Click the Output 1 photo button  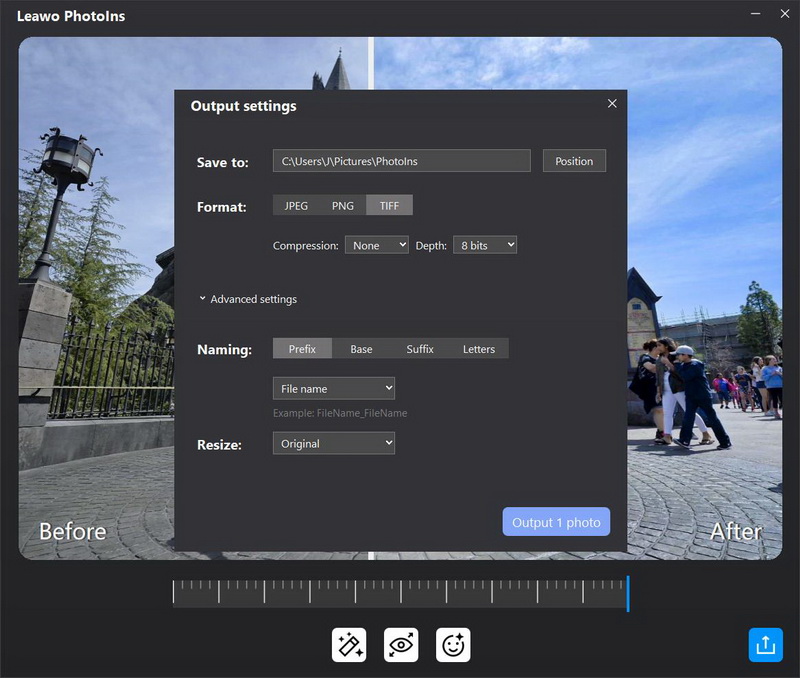556,522
